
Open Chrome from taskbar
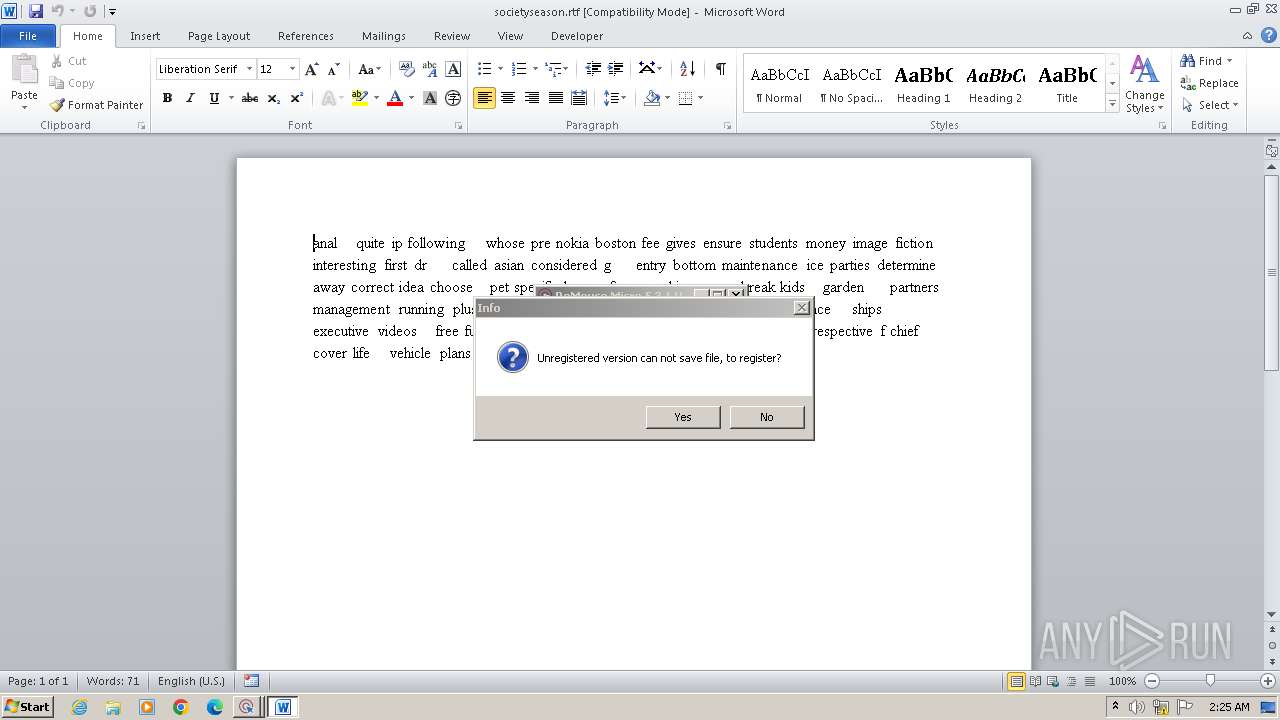point(180,707)
